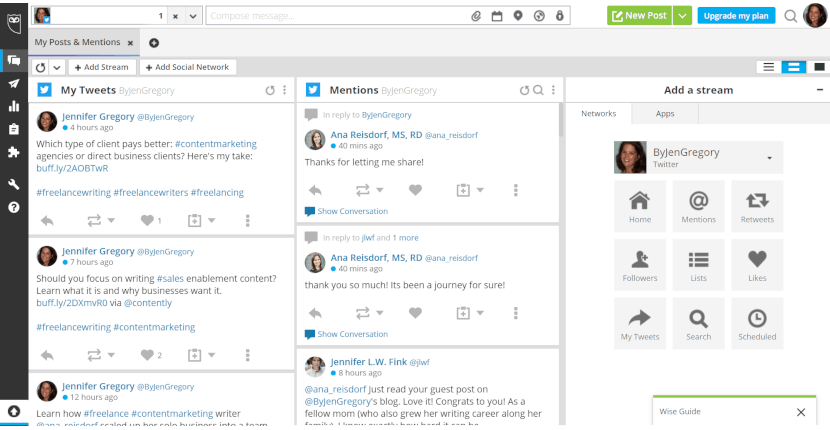Click the add location pin icon
Screen dimensions: 830x430
click(x=518, y=16)
